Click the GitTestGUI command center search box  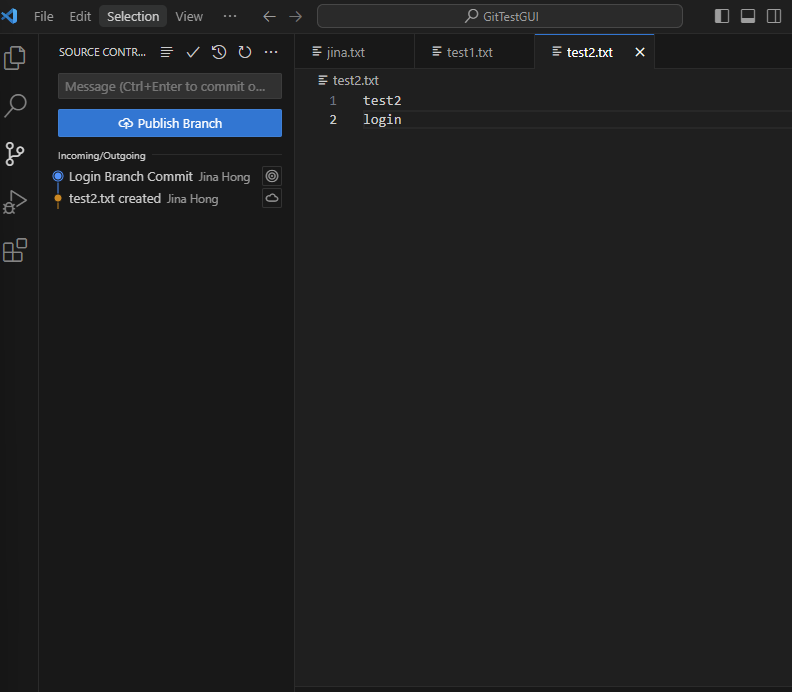(x=500, y=17)
